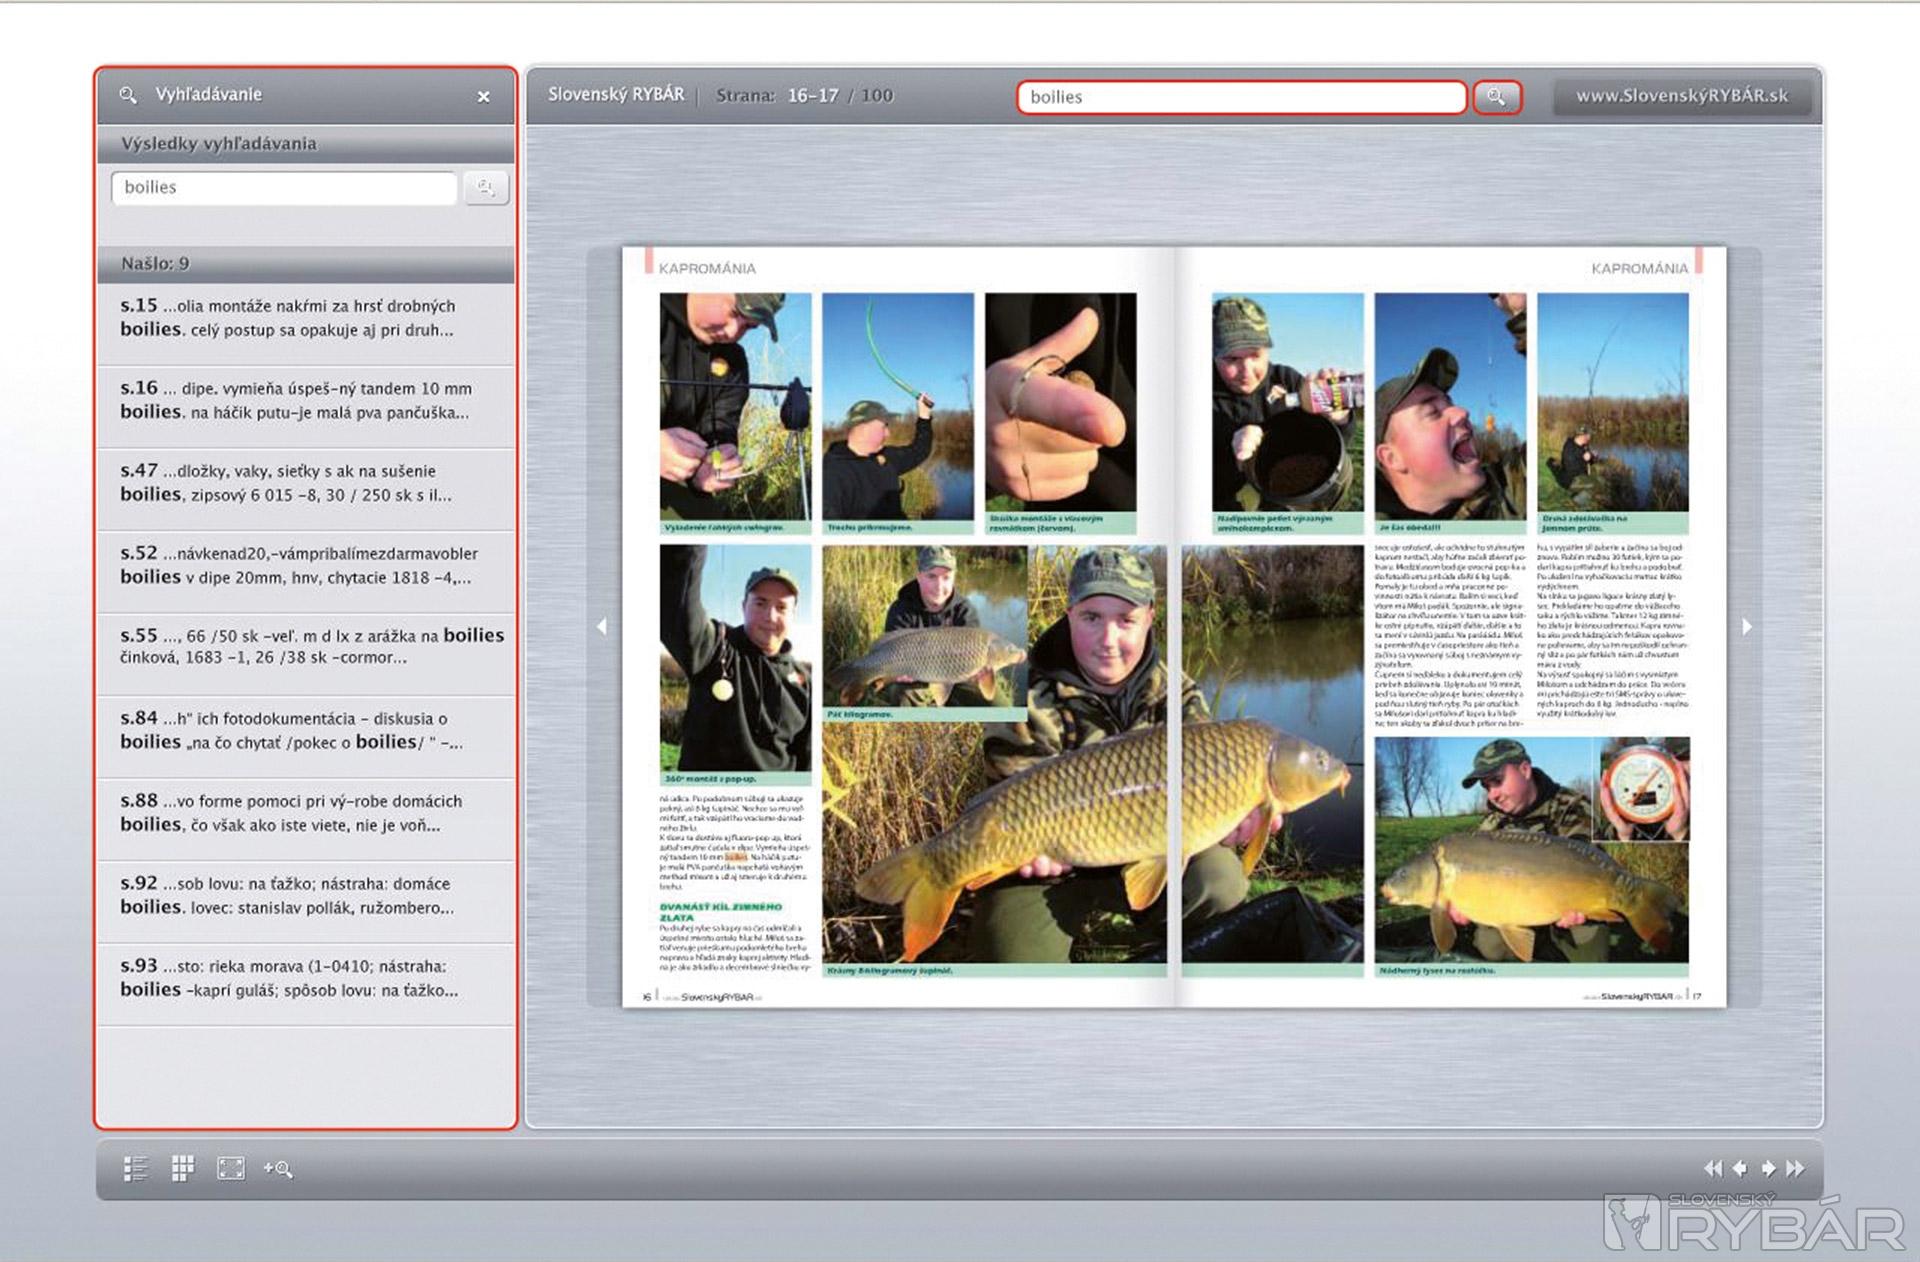Click the sidebar search magnifier button
This screenshot has height=1262, width=1920.
(x=486, y=188)
